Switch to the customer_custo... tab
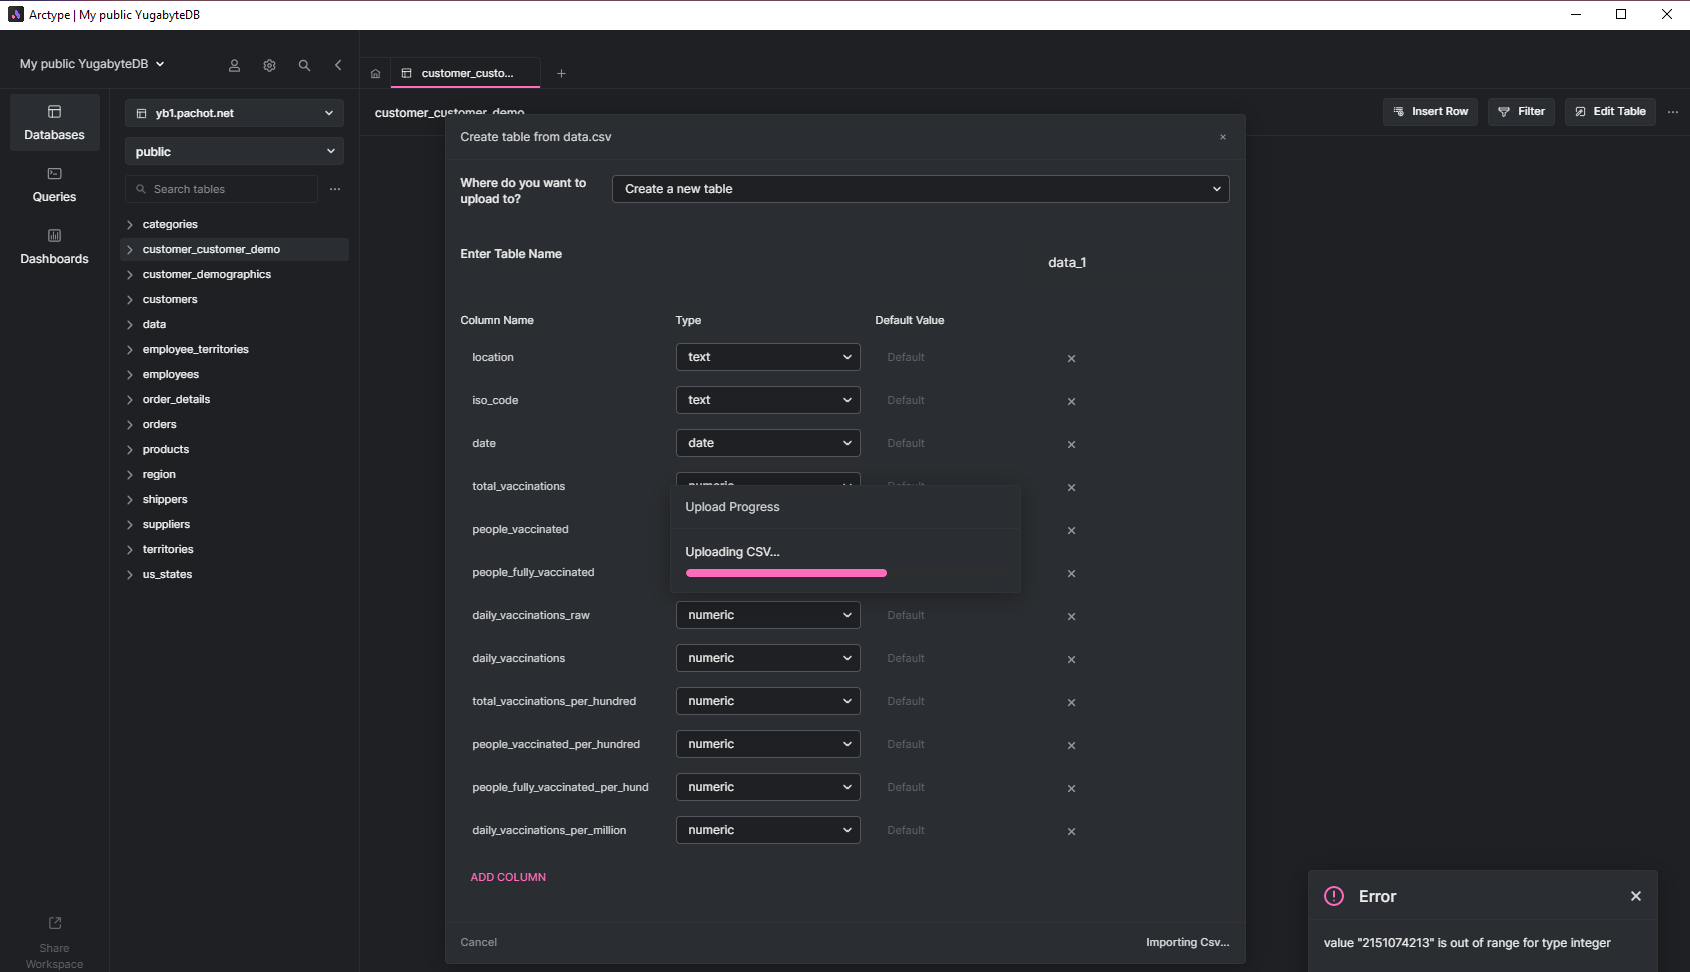This screenshot has height=972, width=1690. click(466, 74)
